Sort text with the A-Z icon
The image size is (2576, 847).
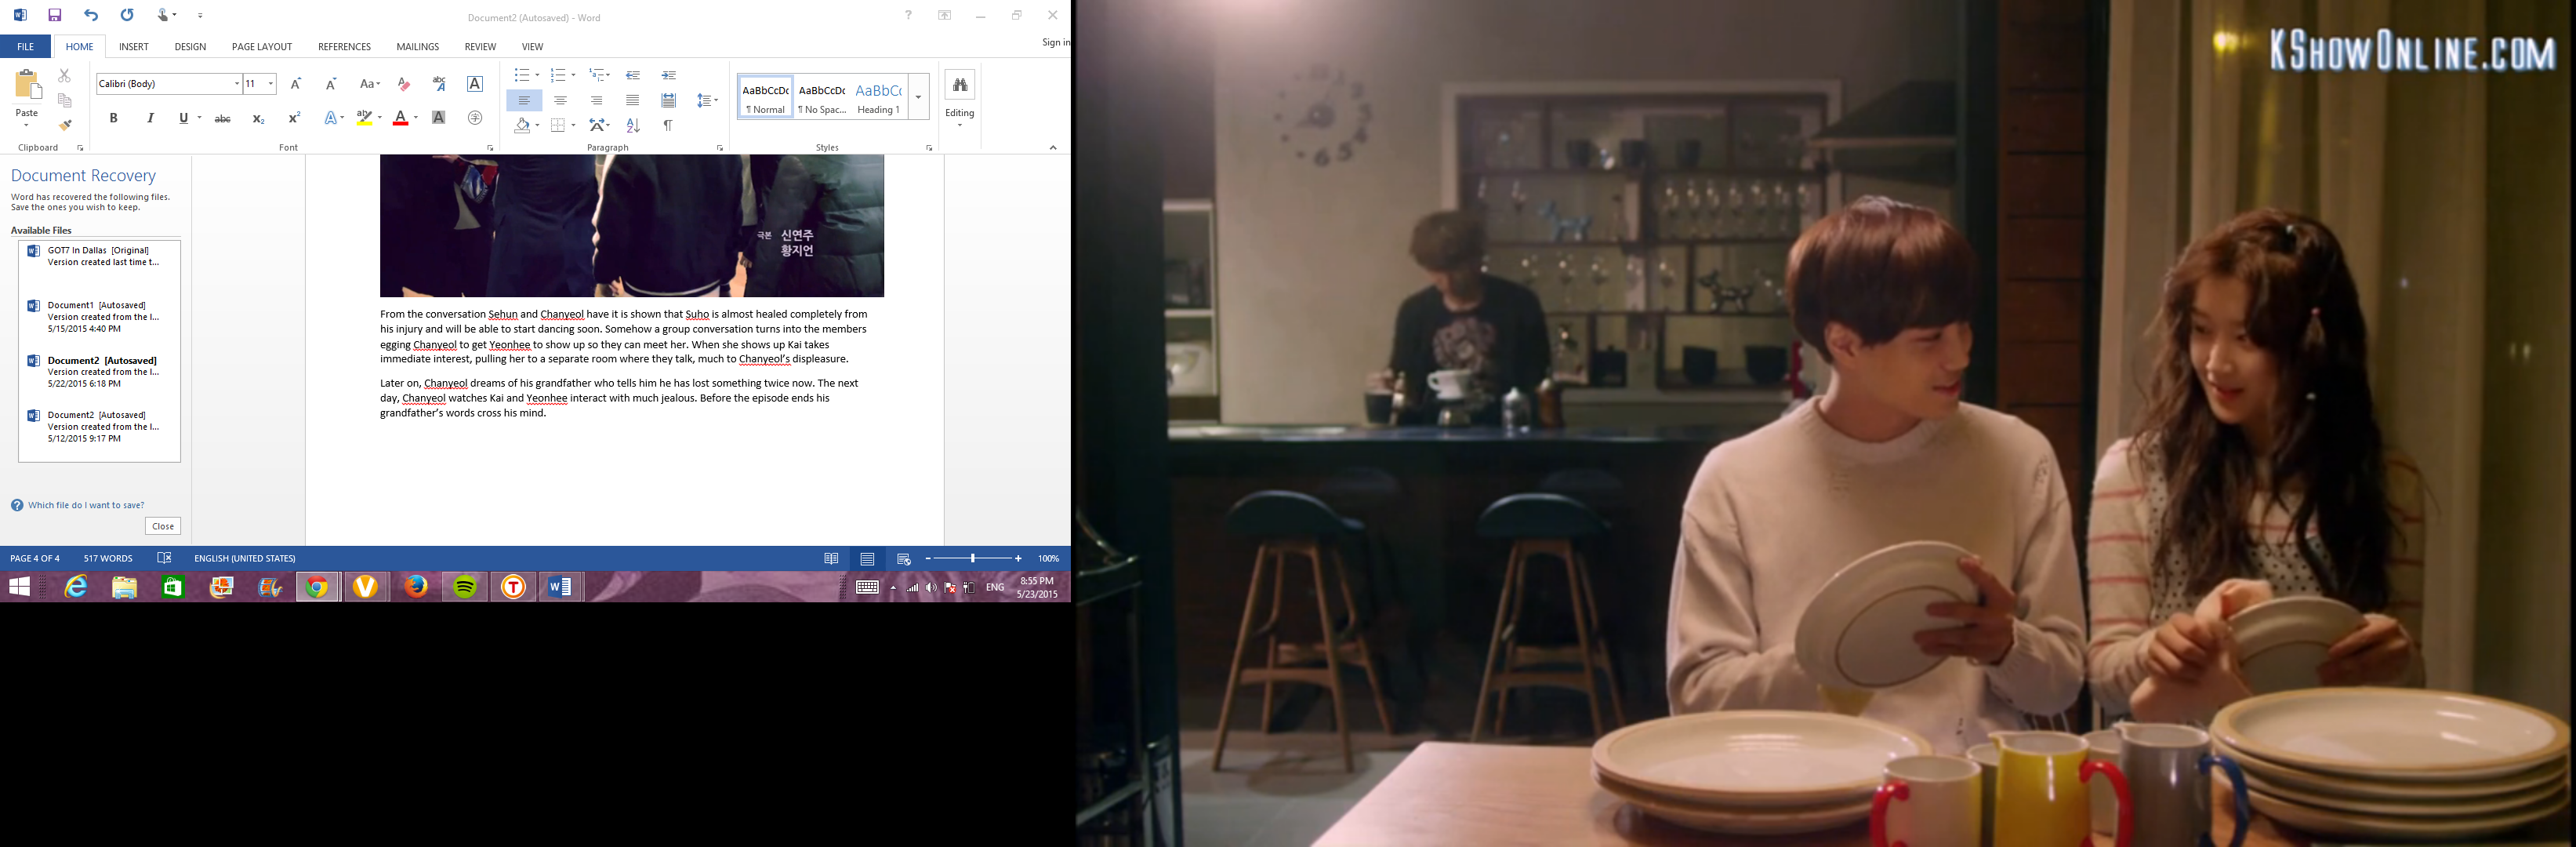pos(633,125)
